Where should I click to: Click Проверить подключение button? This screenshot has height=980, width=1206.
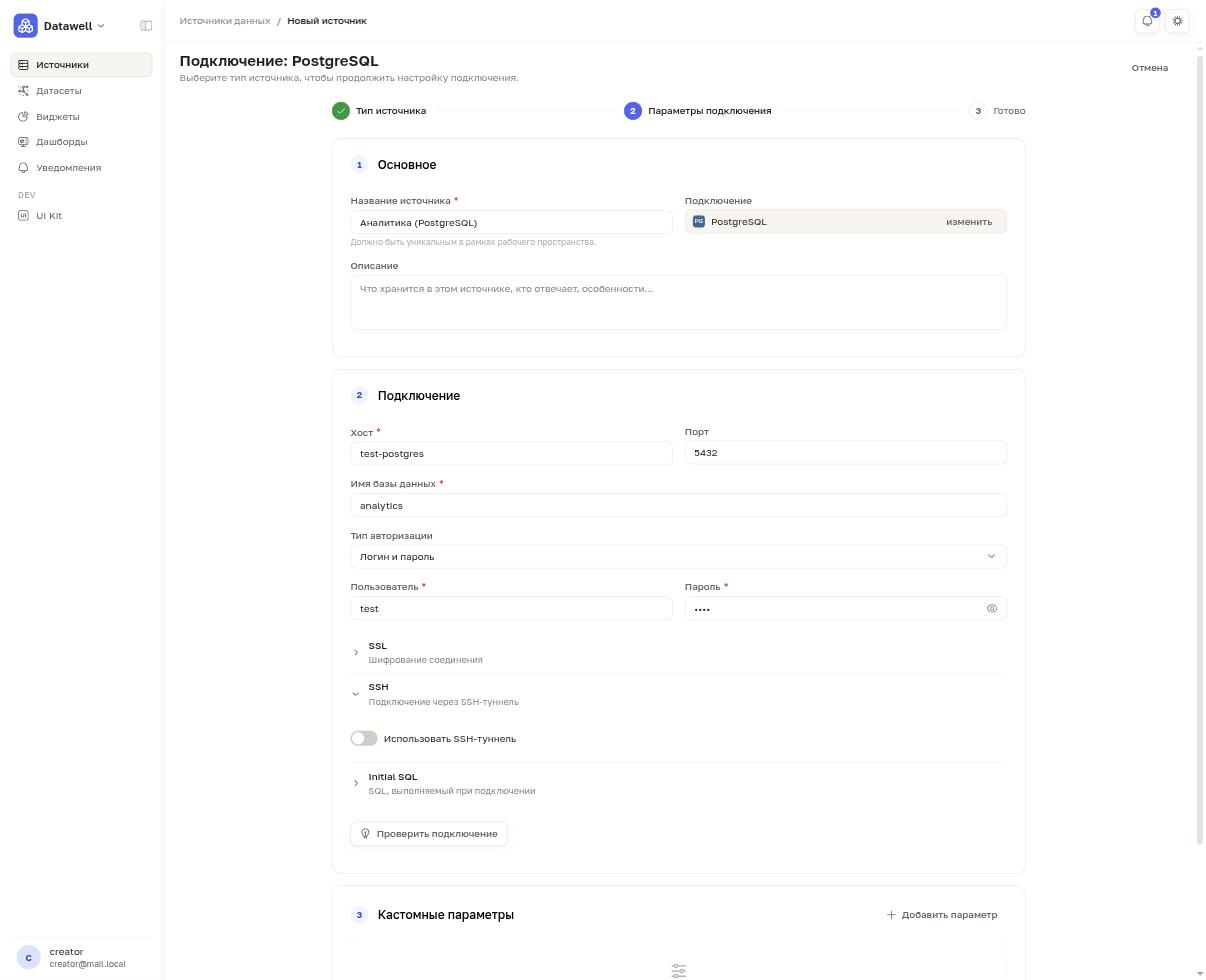(428, 834)
